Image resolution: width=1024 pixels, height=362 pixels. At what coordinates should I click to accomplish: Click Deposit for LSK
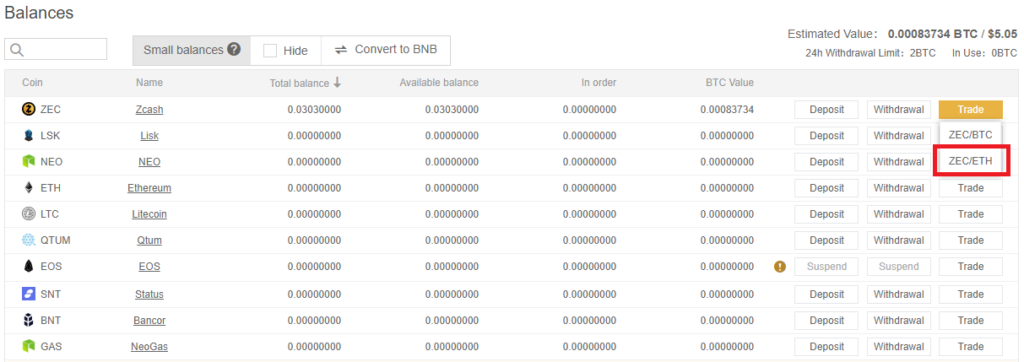tap(827, 135)
